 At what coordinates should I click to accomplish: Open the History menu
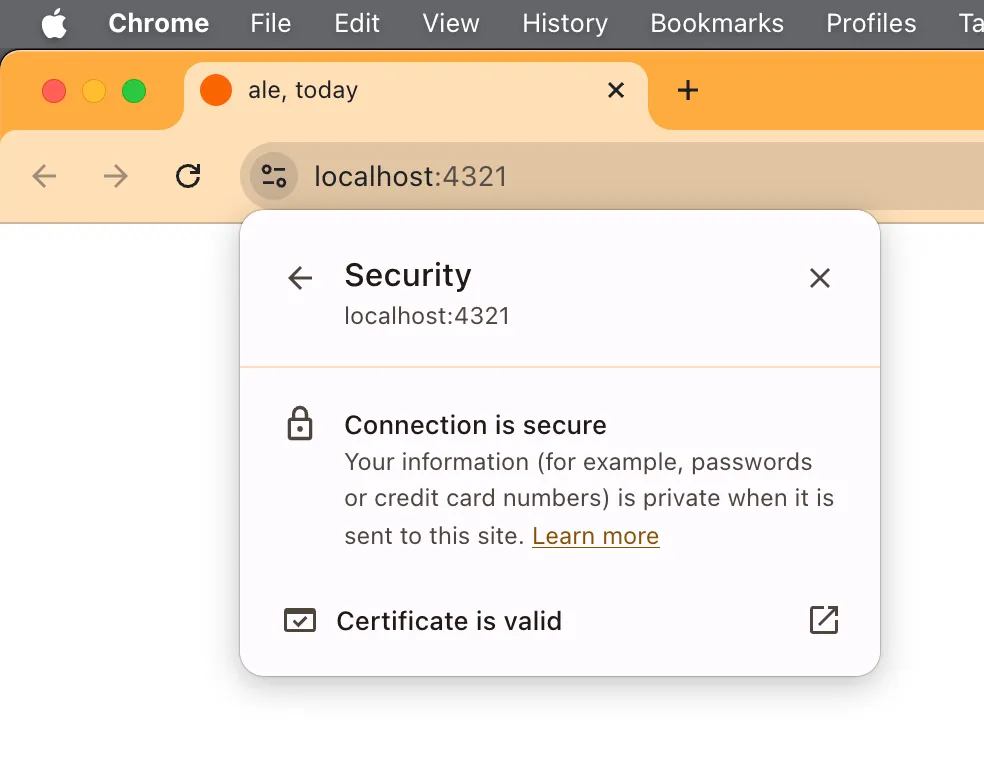point(565,24)
